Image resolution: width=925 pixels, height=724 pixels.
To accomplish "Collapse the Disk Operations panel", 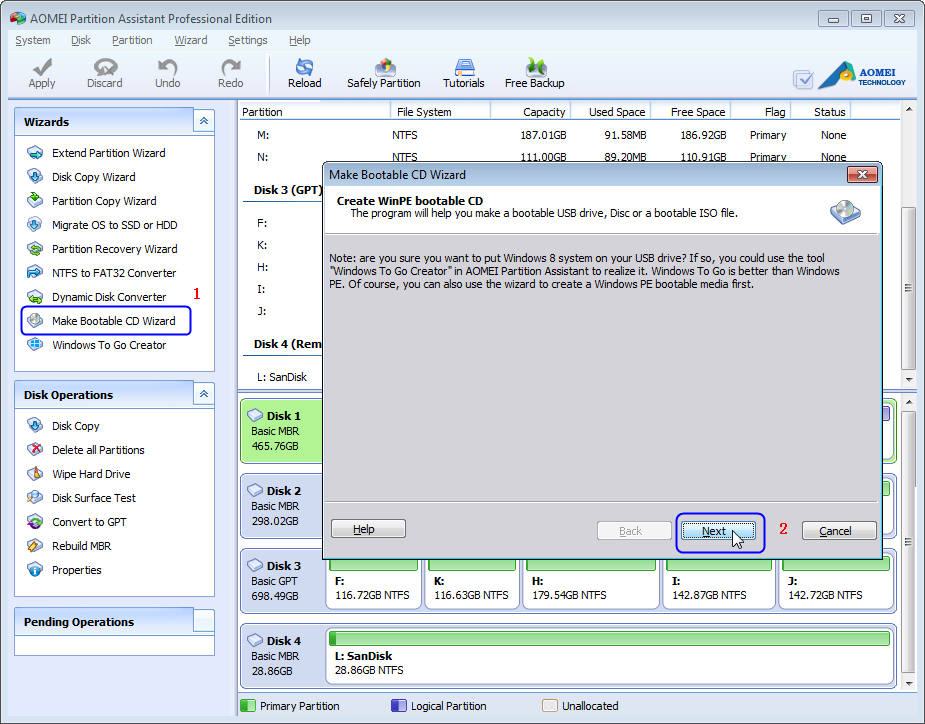I will [x=203, y=394].
